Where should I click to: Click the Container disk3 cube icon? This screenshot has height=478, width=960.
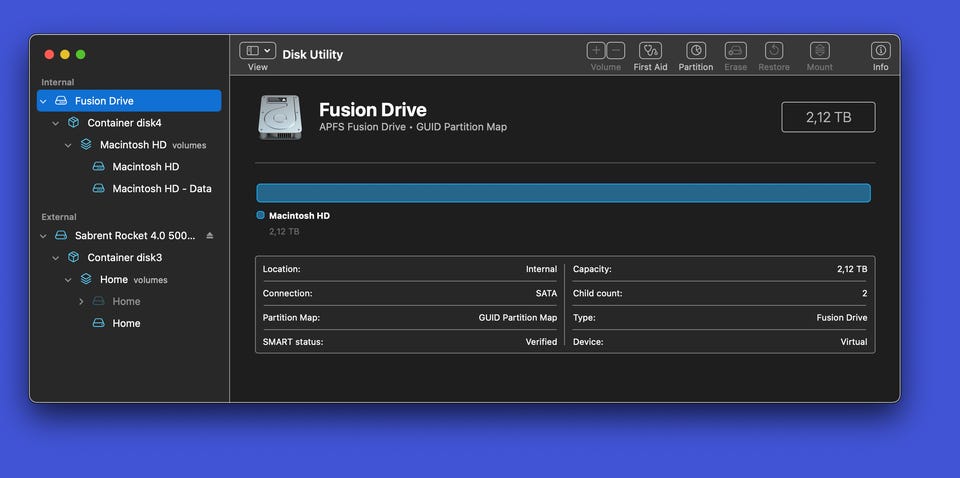click(x=73, y=257)
